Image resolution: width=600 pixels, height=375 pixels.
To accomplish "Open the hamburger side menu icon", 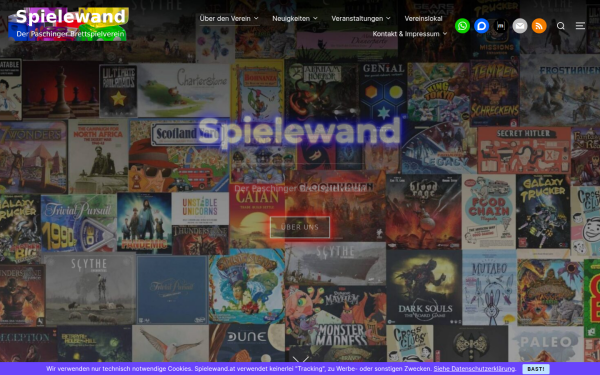I will tap(580, 26).
